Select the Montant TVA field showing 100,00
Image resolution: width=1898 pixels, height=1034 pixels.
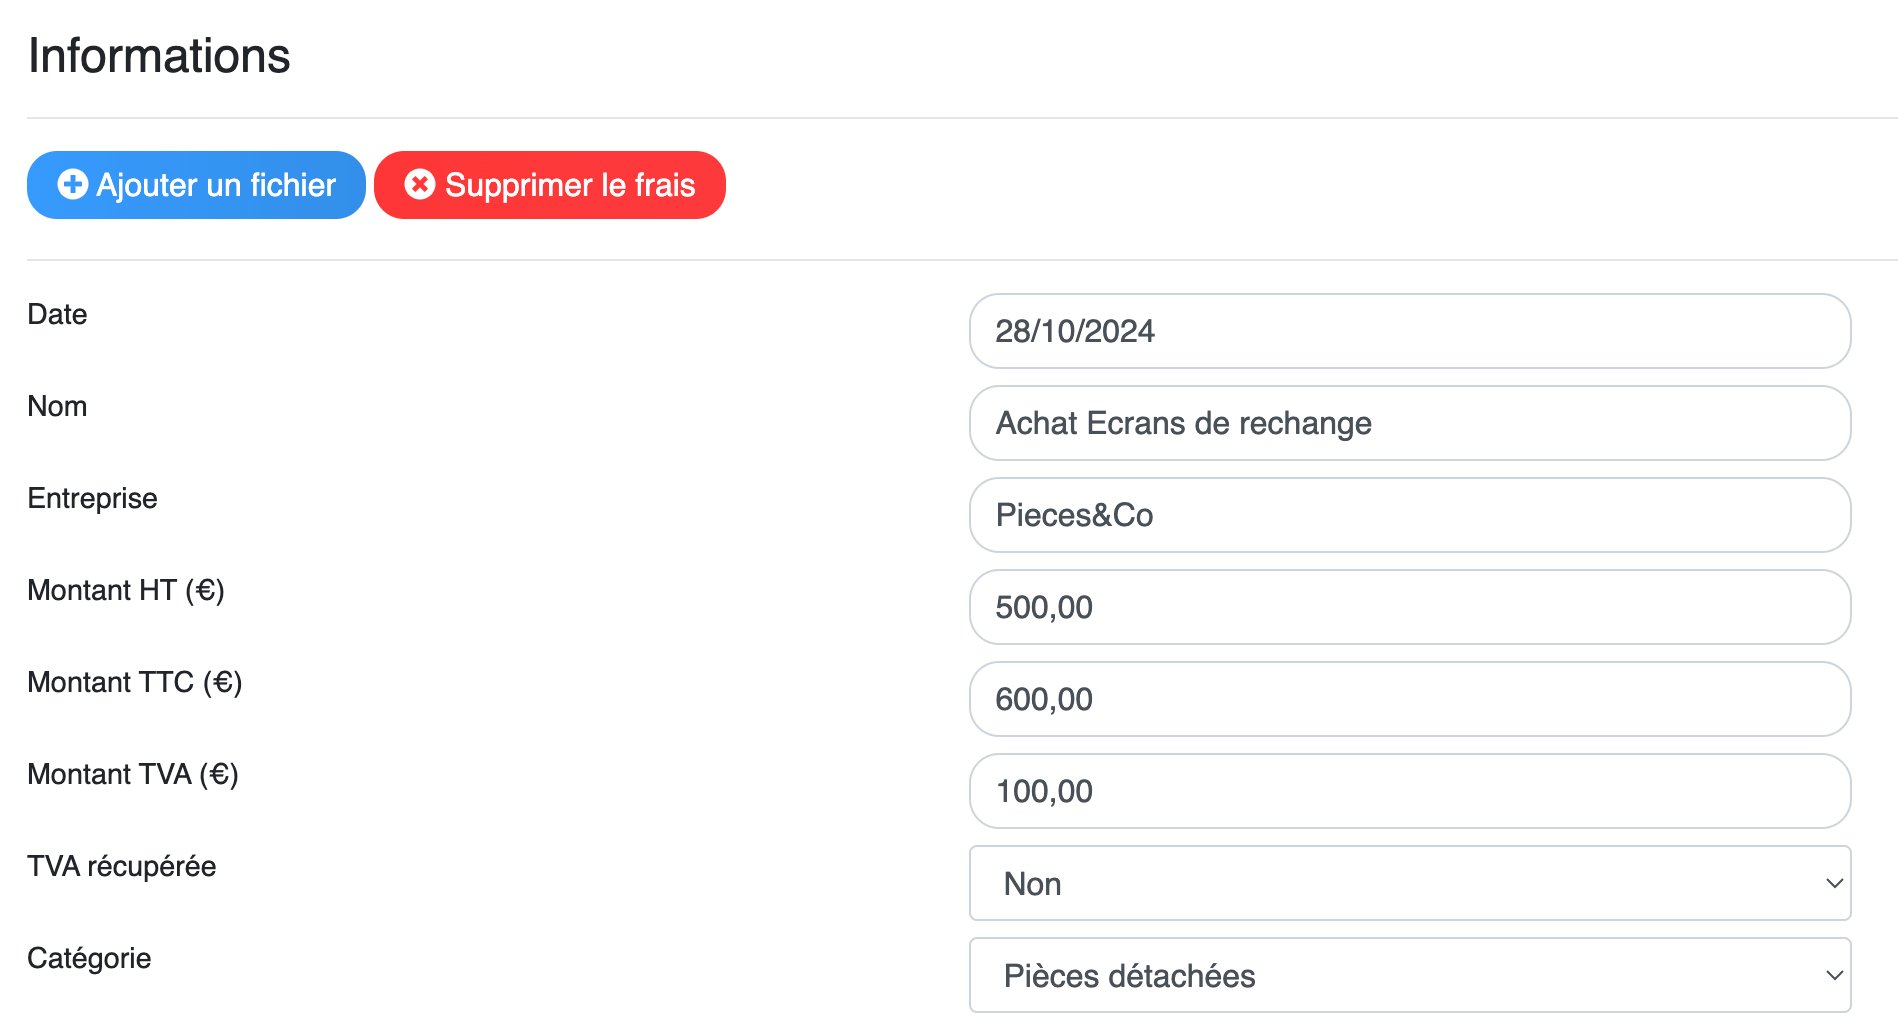[x=1410, y=791]
